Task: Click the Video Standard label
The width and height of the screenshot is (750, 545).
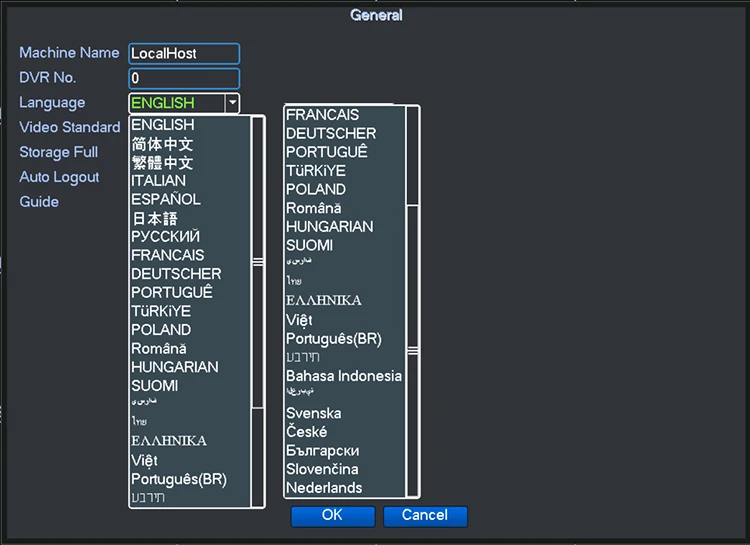Action: (70, 127)
